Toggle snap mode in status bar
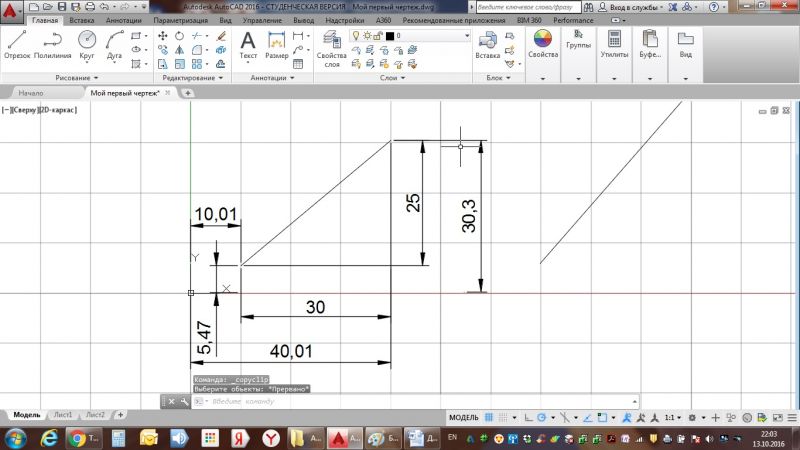The width and height of the screenshot is (800, 450). coord(503,417)
